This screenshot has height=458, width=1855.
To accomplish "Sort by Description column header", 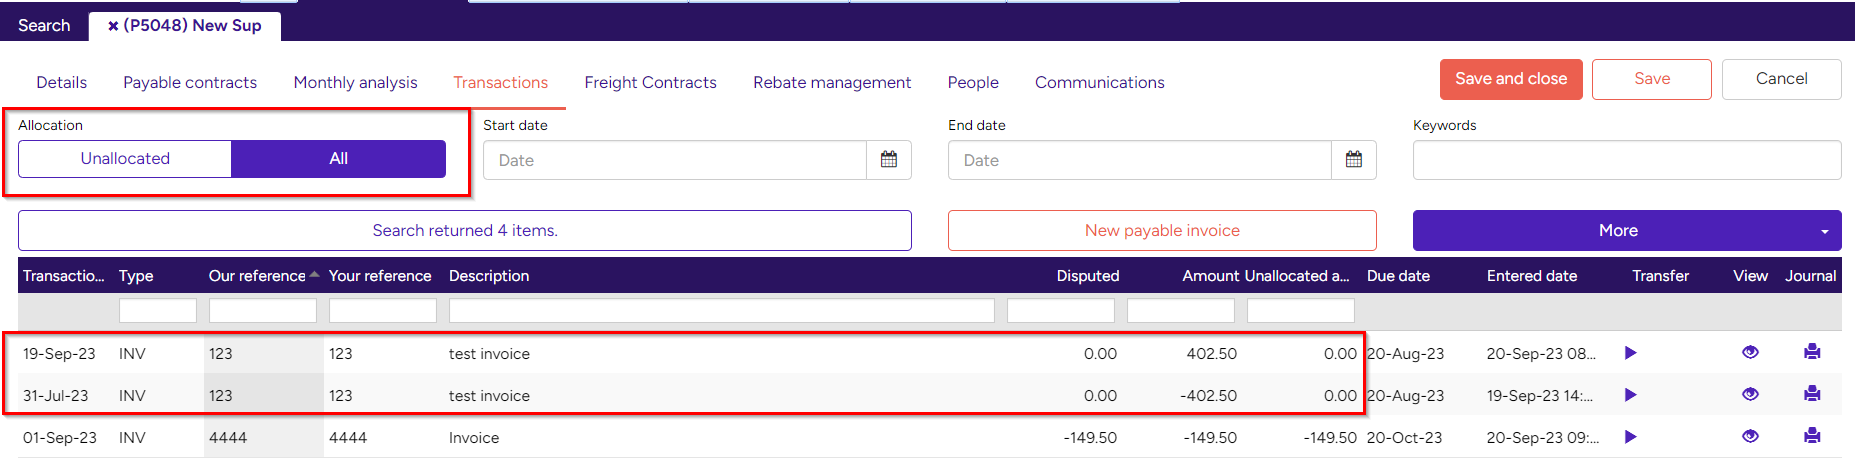I will (x=489, y=276).
